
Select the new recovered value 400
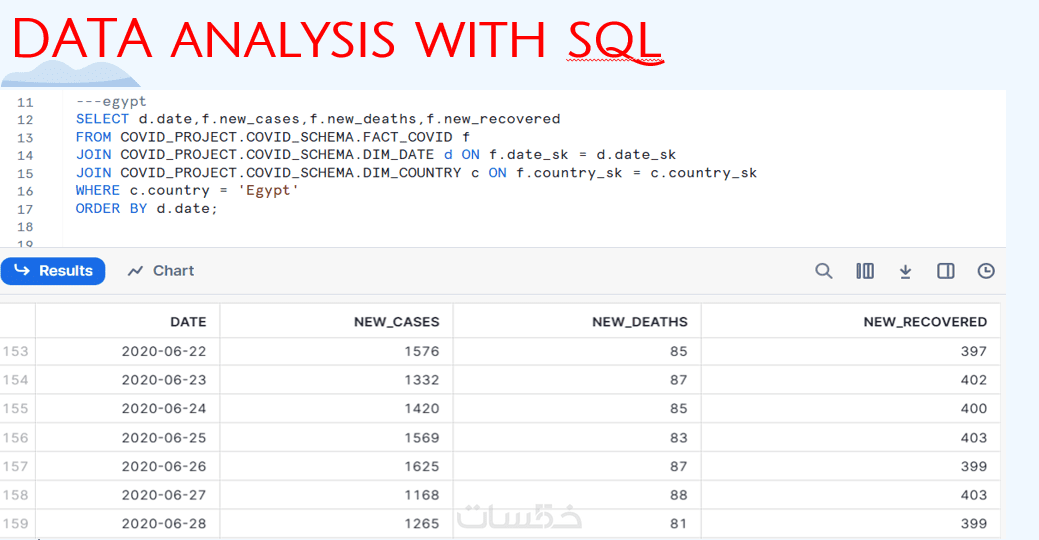point(974,409)
